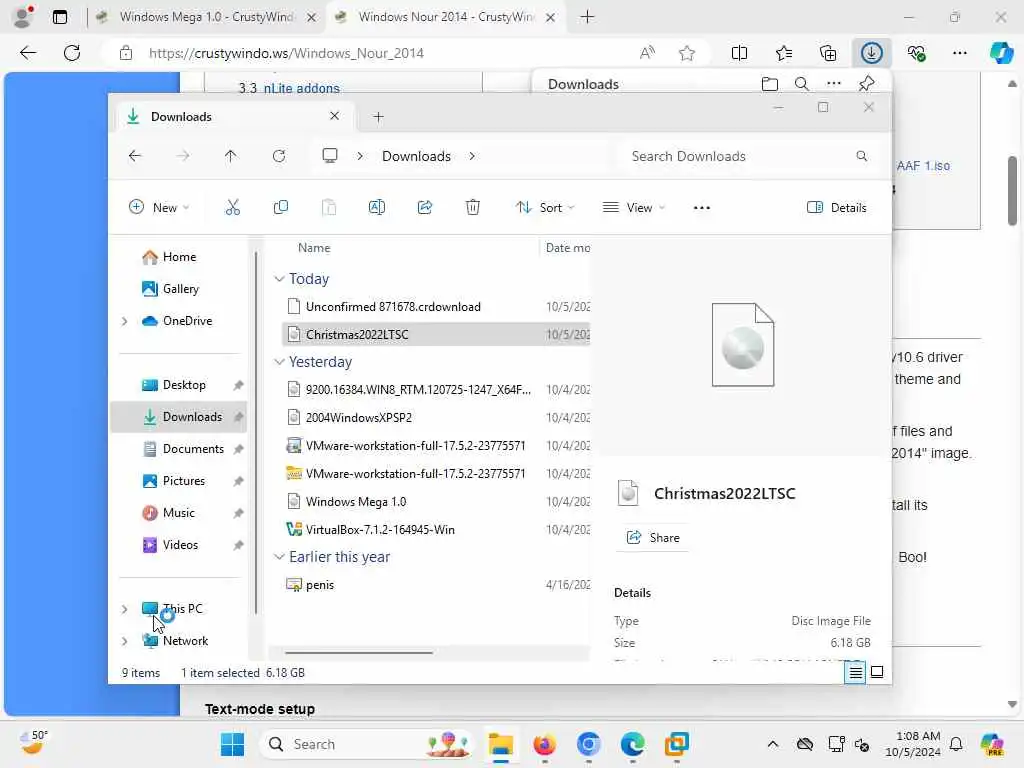Switch to Windows Nour 2014 browser tab
Image resolution: width=1024 pixels, height=768 pixels.
coord(445,17)
